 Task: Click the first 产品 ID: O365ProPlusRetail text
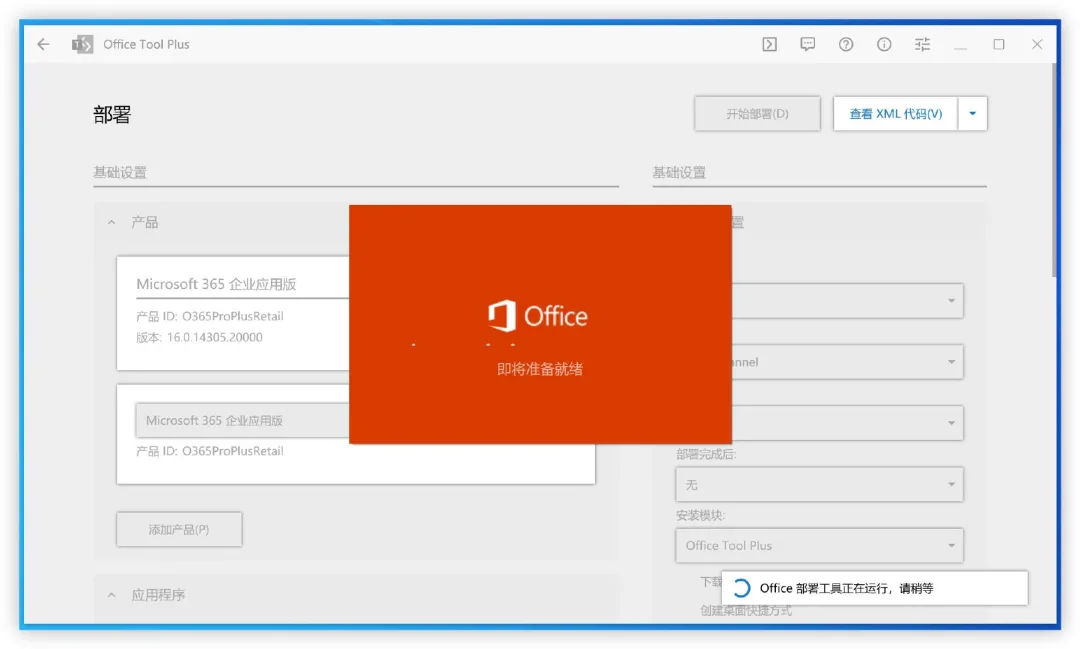click(209, 316)
